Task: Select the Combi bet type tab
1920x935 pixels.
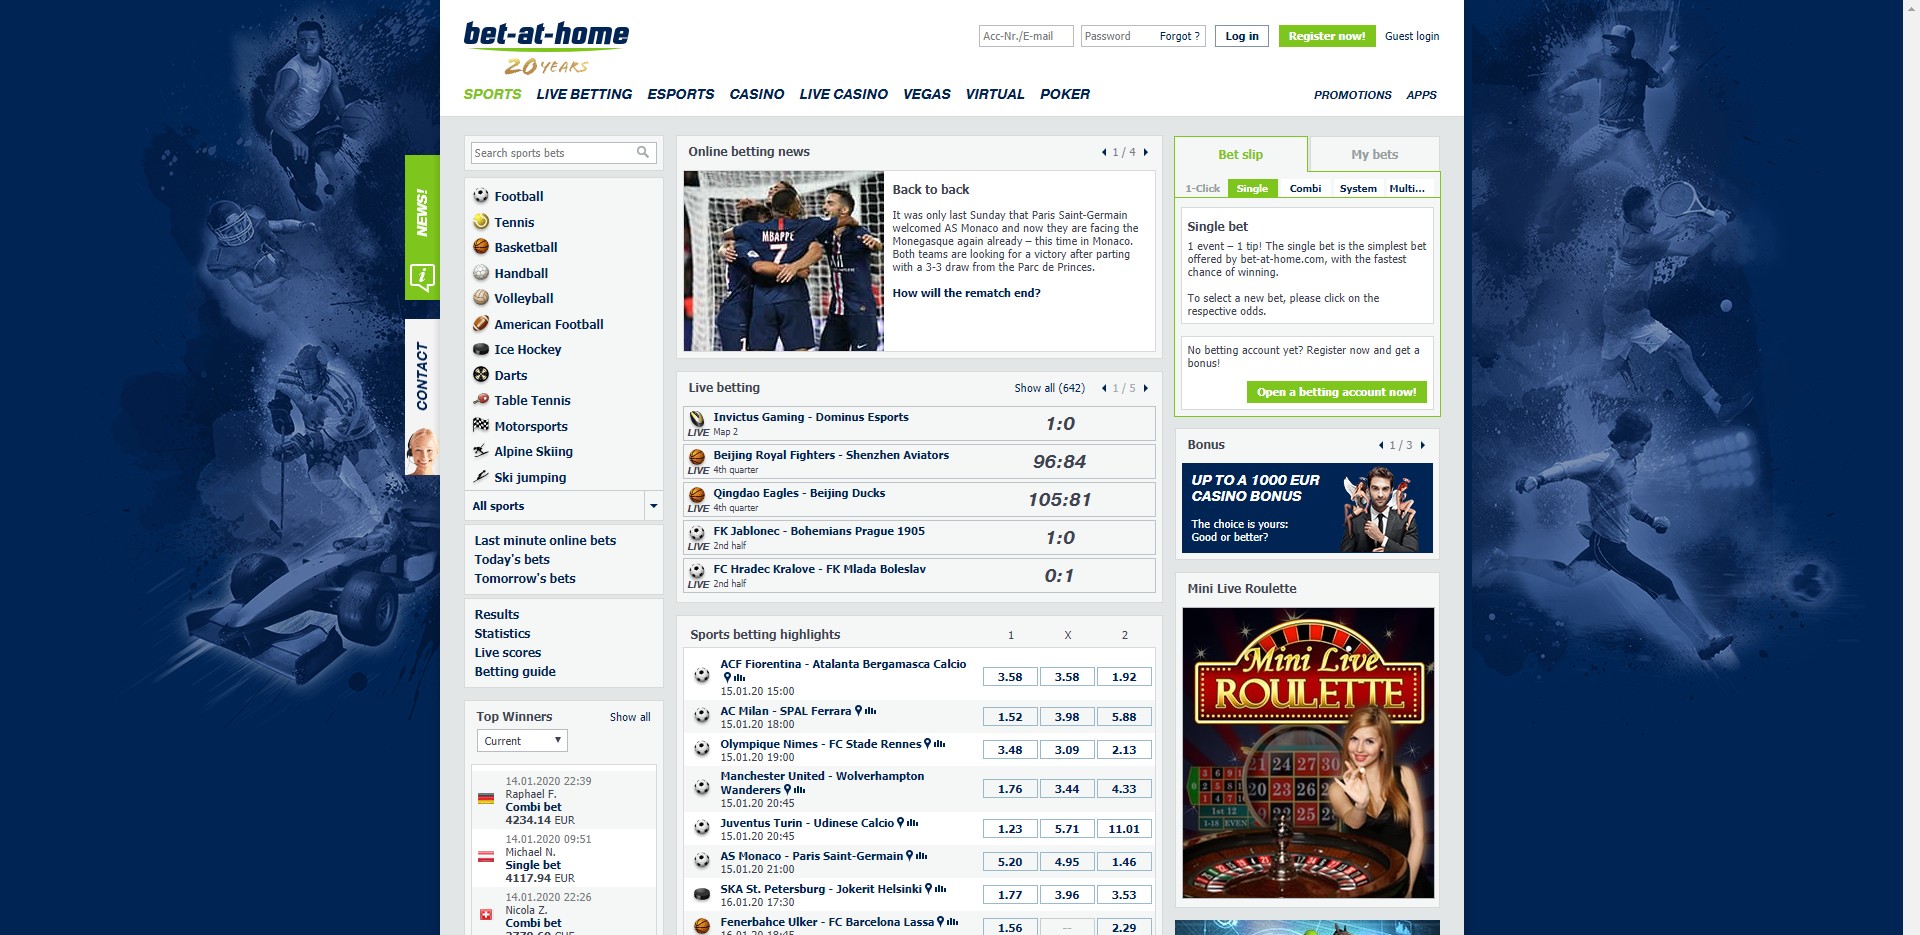Action: 1305,188
